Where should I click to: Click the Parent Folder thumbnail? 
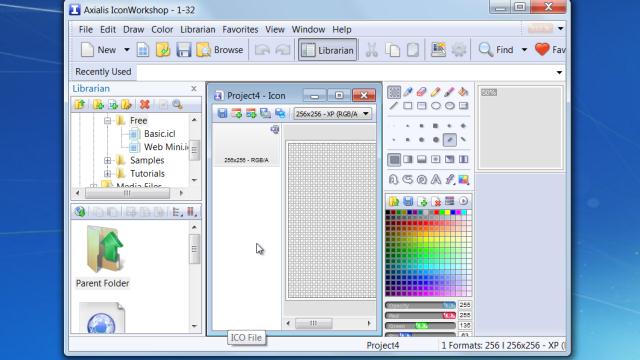click(x=103, y=257)
